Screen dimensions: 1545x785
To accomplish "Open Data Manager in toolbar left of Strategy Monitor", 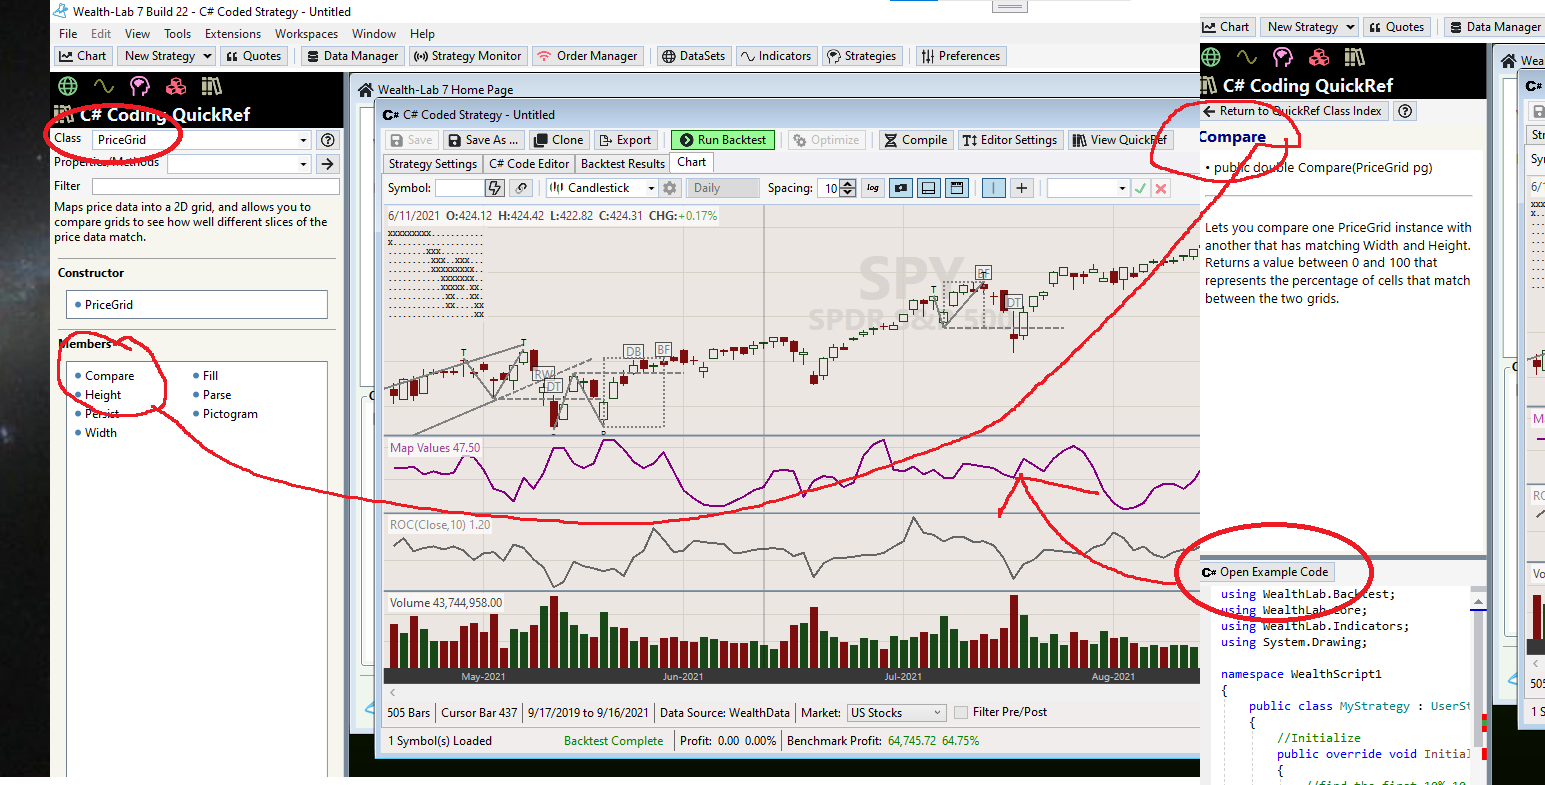I will 352,56.
